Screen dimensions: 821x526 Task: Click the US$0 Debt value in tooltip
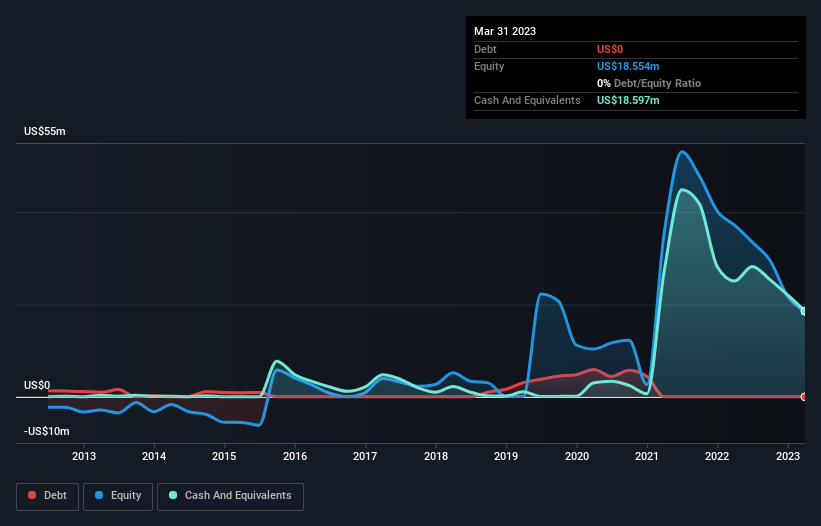click(x=610, y=49)
